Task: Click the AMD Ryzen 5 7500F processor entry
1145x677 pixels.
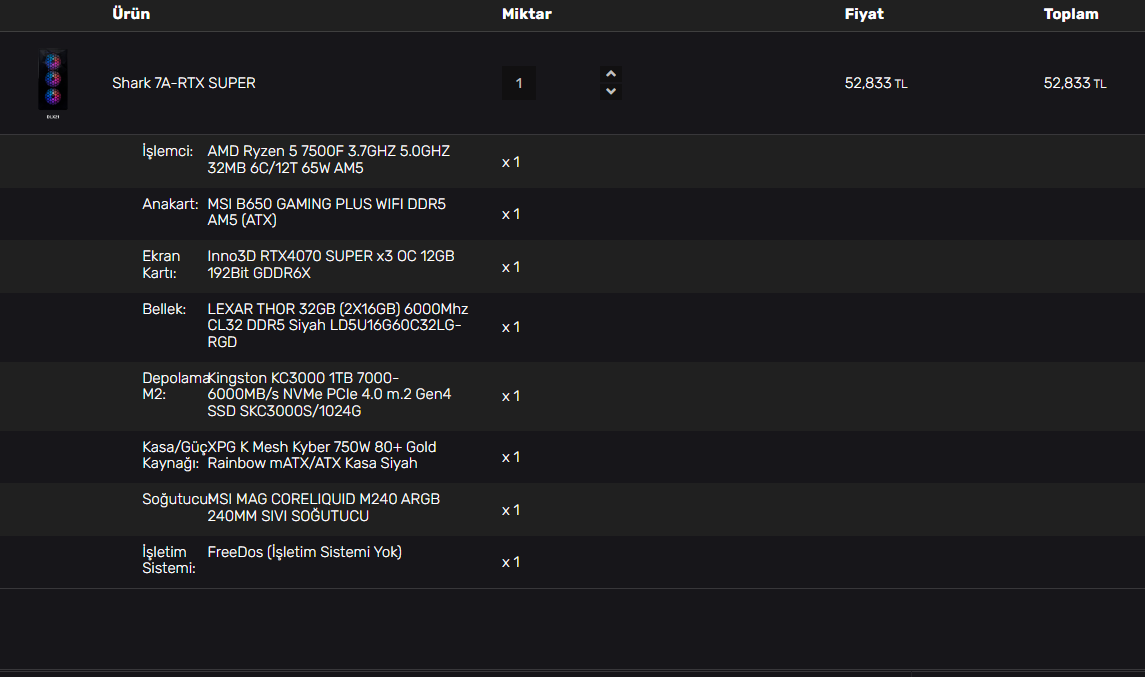Action: pos(328,160)
